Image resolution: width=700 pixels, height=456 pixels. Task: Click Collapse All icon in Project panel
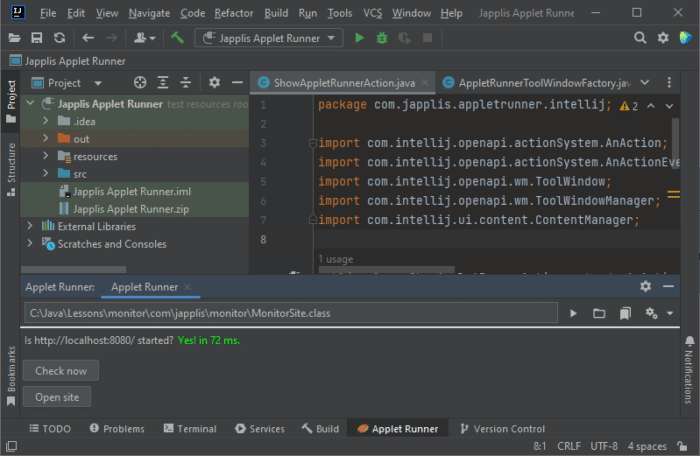(185, 83)
